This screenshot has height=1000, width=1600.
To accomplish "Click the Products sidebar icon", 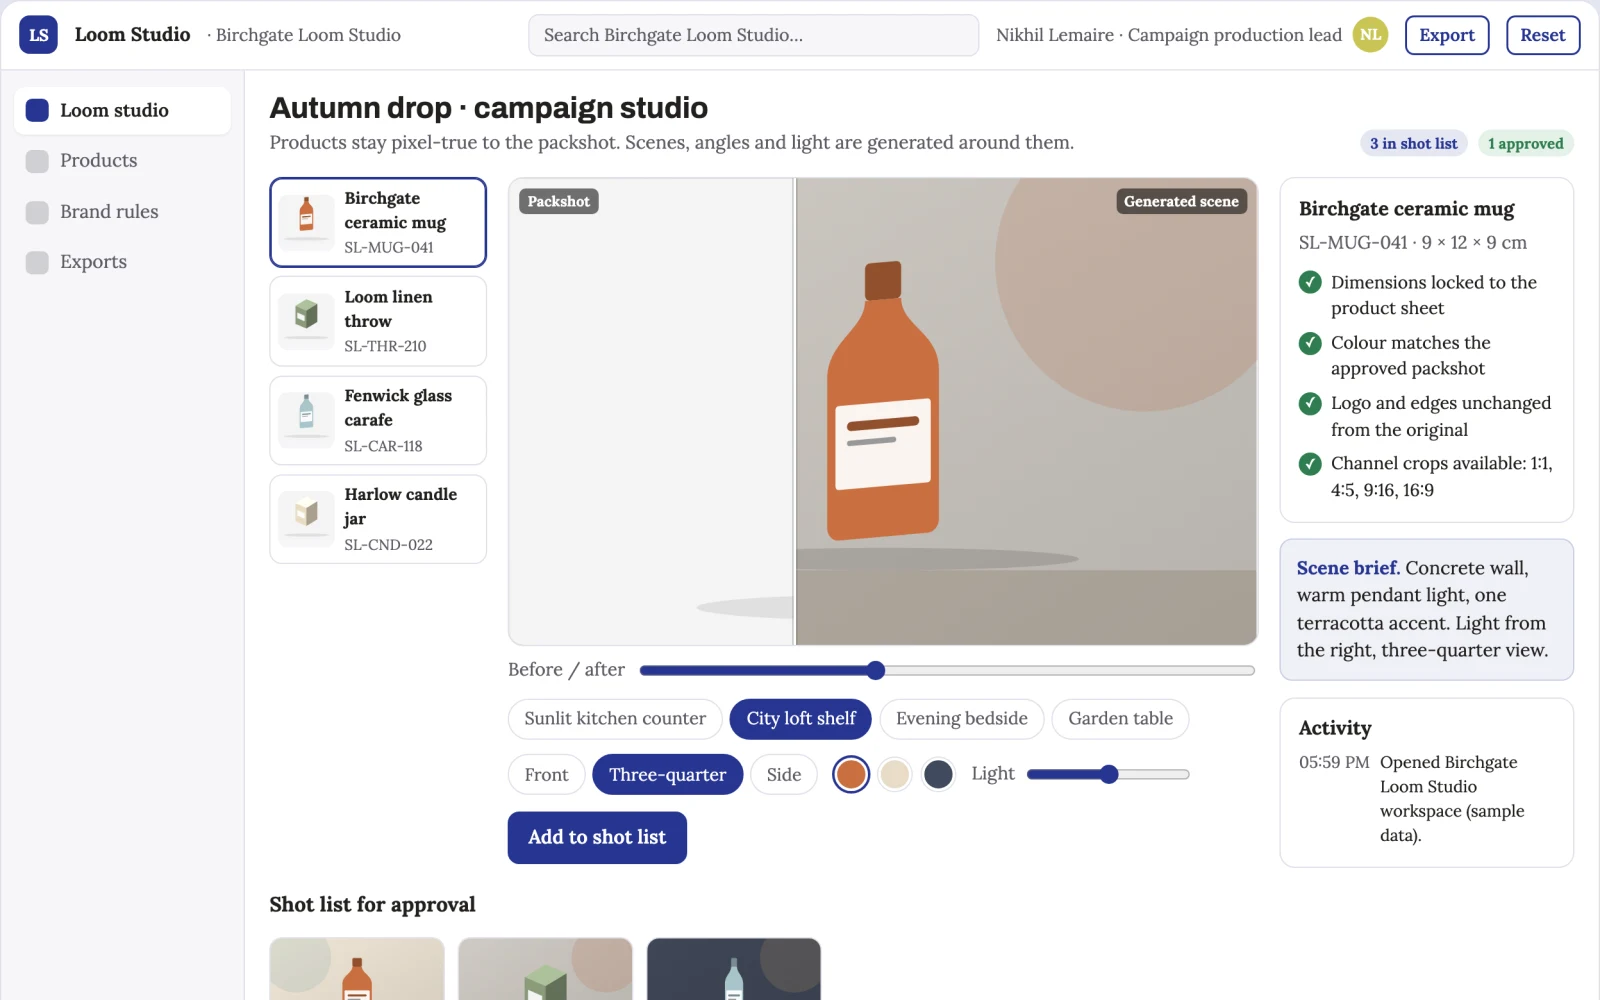I will pyautogui.click(x=37, y=161).
